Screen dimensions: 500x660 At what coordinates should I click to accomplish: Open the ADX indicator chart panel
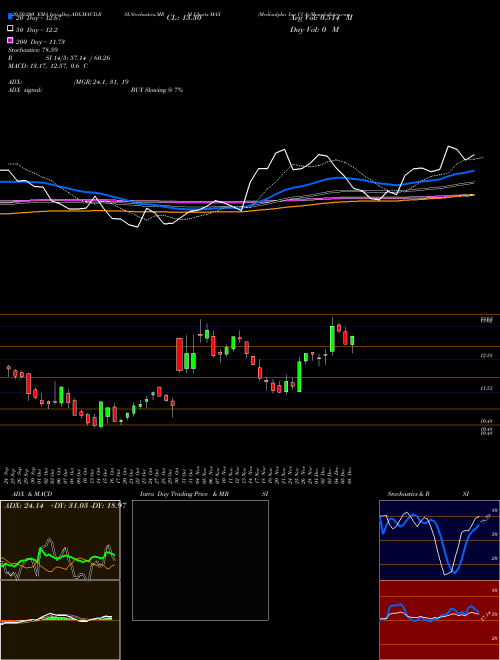click(x=60, y=540)
